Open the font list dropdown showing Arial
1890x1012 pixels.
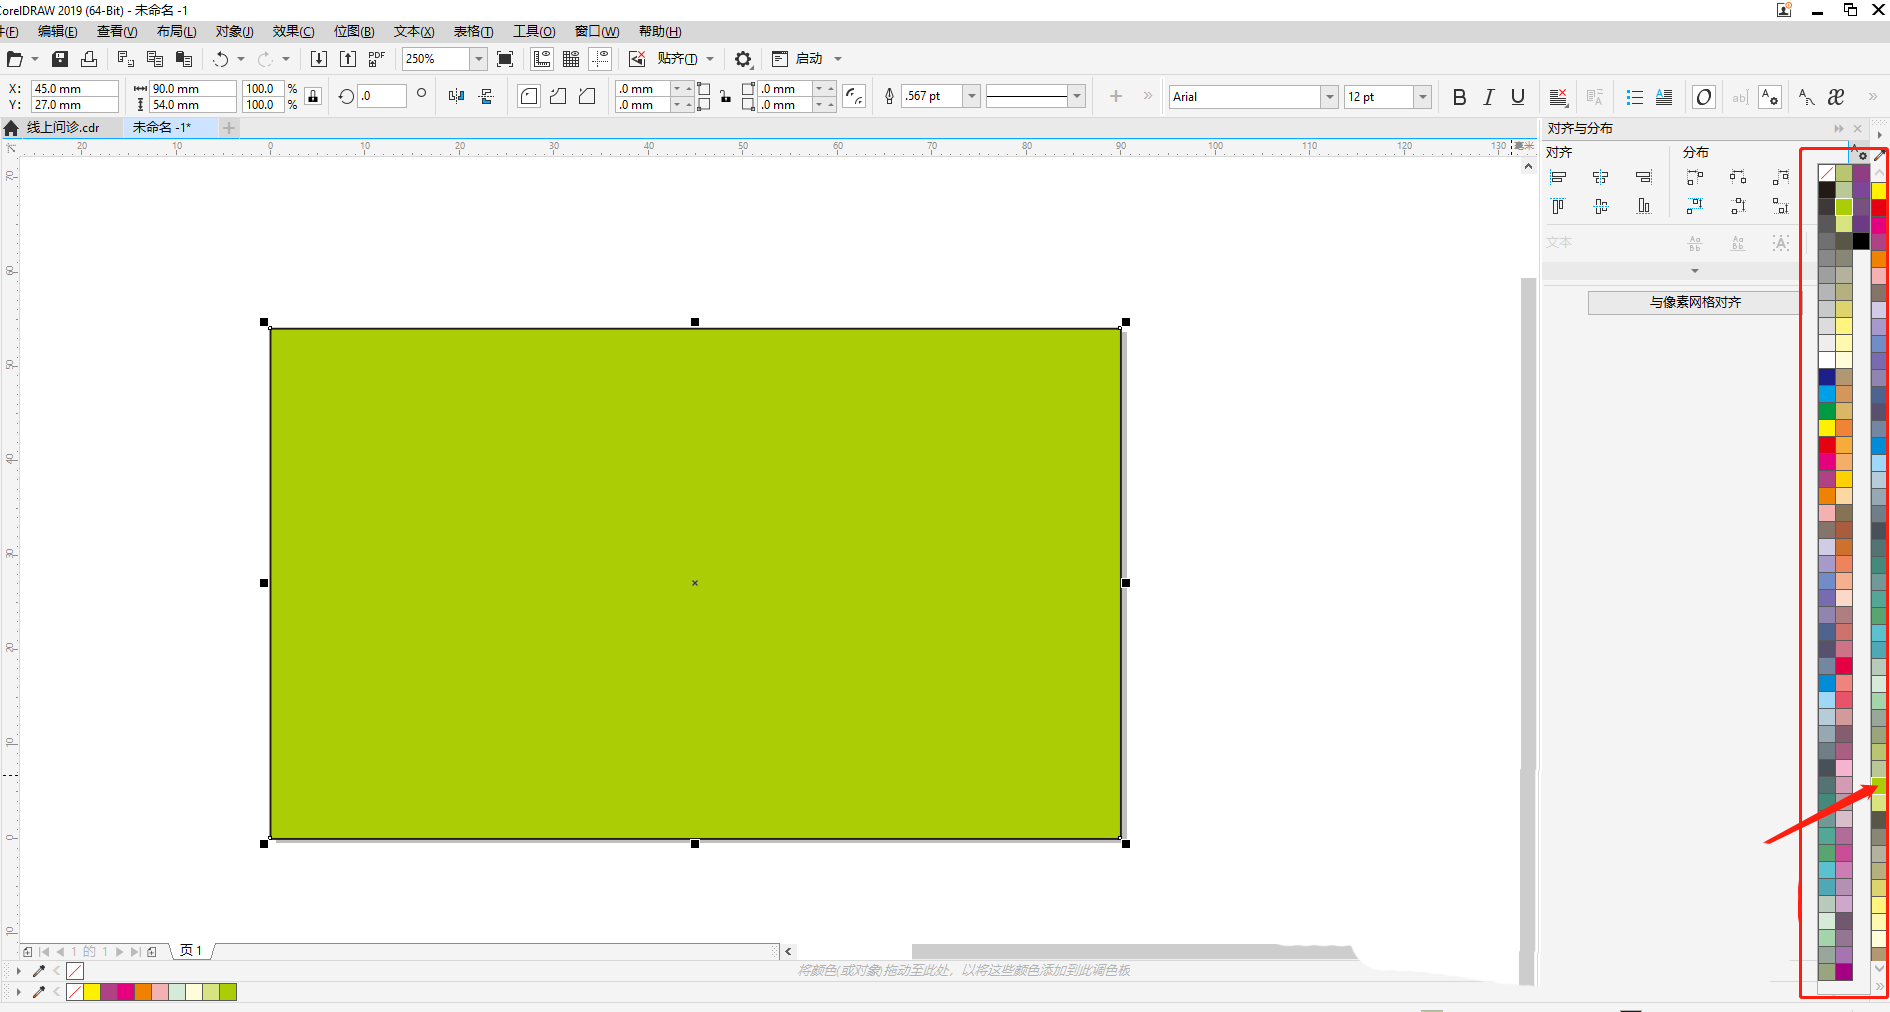pos(1330,96)
